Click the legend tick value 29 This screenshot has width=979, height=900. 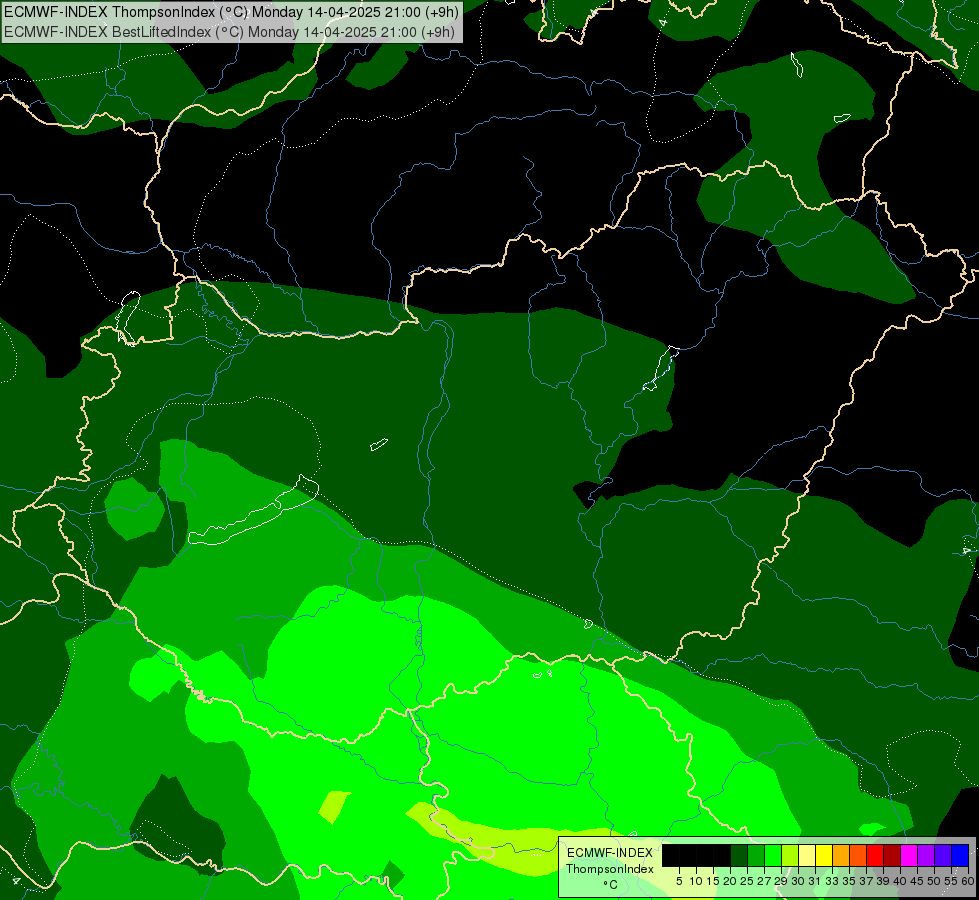(781, 881)
